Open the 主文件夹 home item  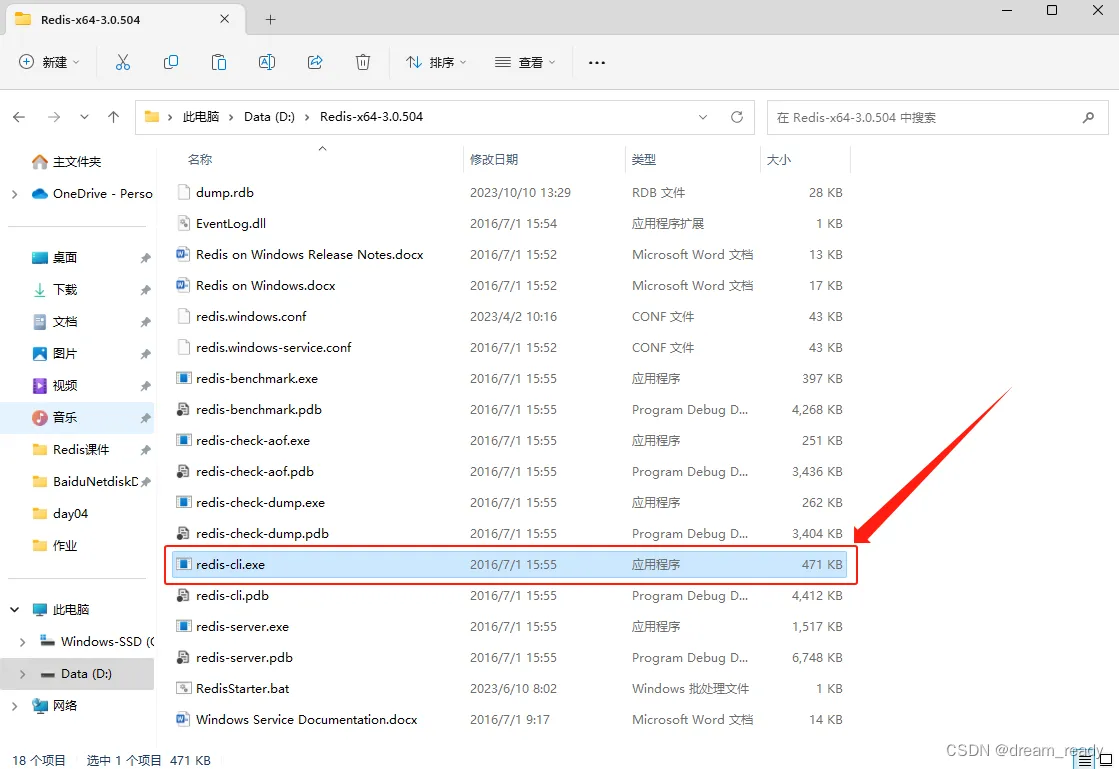66,162
